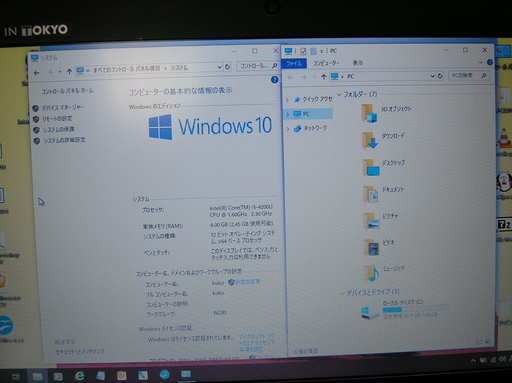Expand the PC node in navigation pane
This screenshot has width=512, height=383.
[287, 114]
